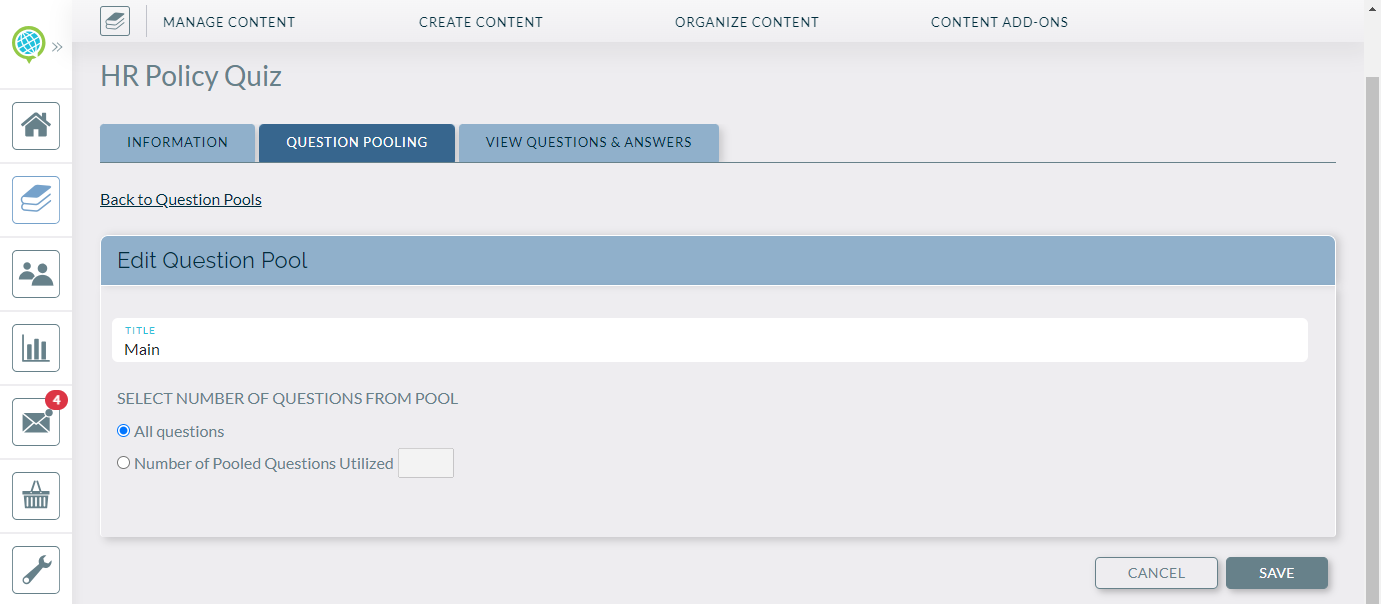This screenshot has width=1381, height=604.
Task: Switch to the INFORMATION tab
Action: click(177, 142)
